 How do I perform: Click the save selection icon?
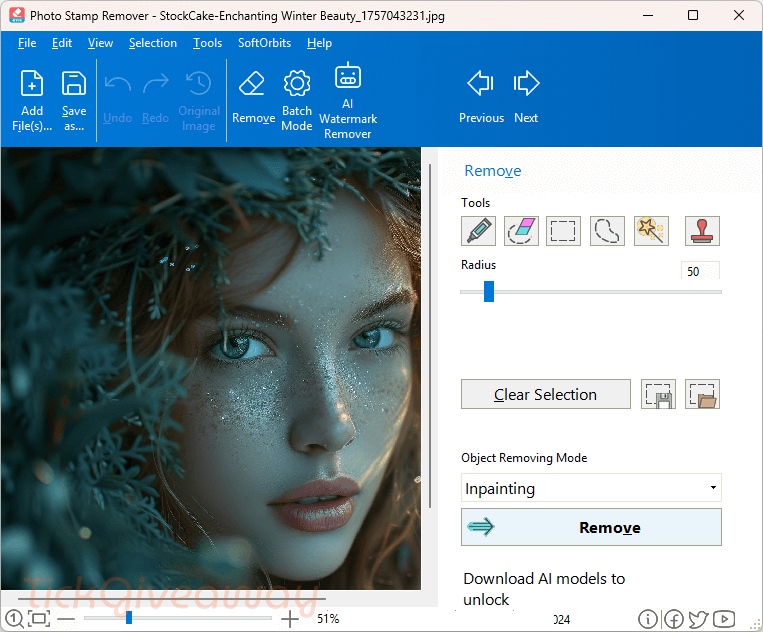[658, 394]
